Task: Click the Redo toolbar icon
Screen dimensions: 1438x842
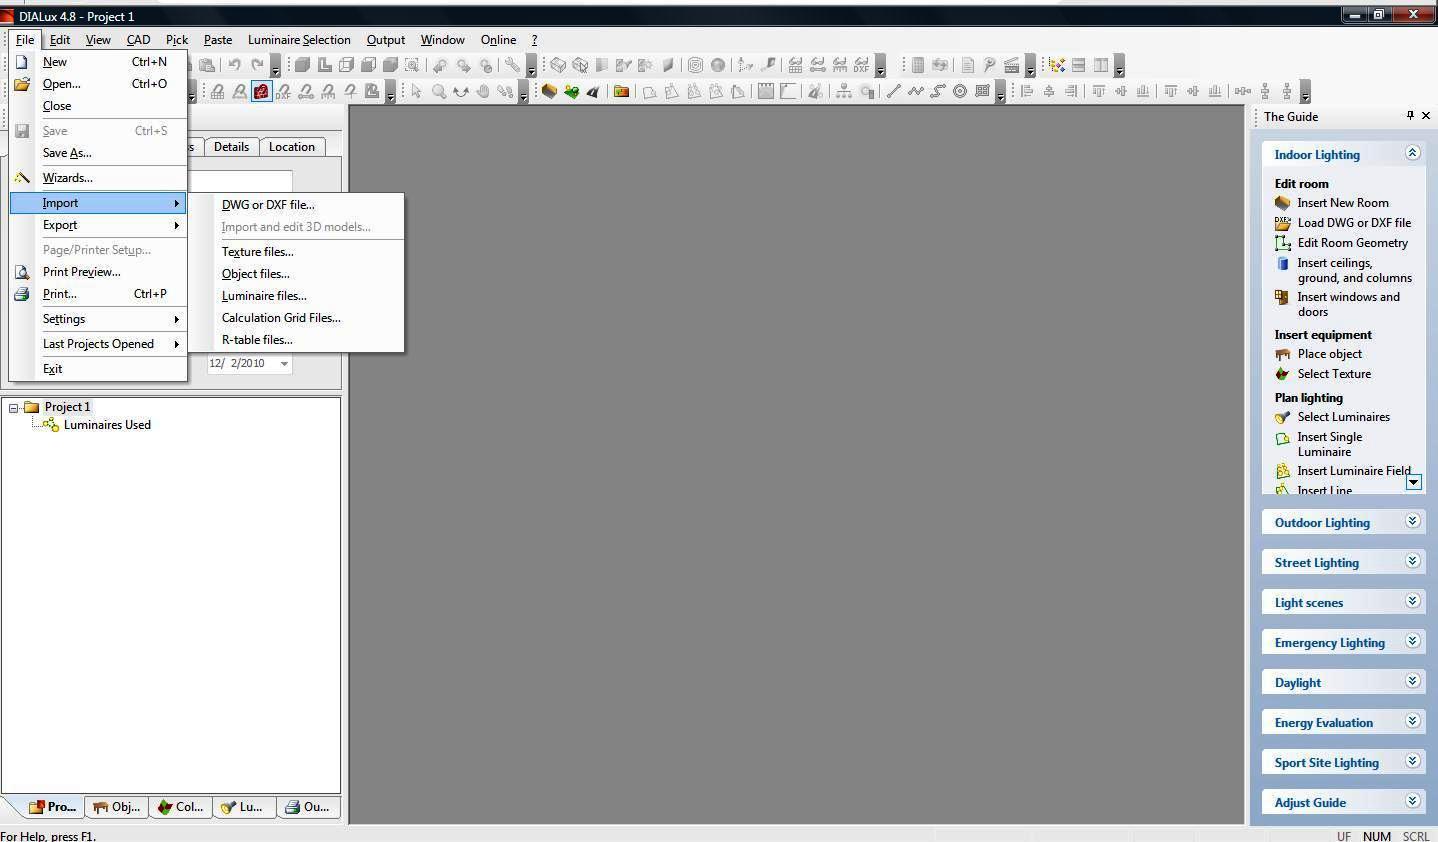Action: click(x=257, y=65)
